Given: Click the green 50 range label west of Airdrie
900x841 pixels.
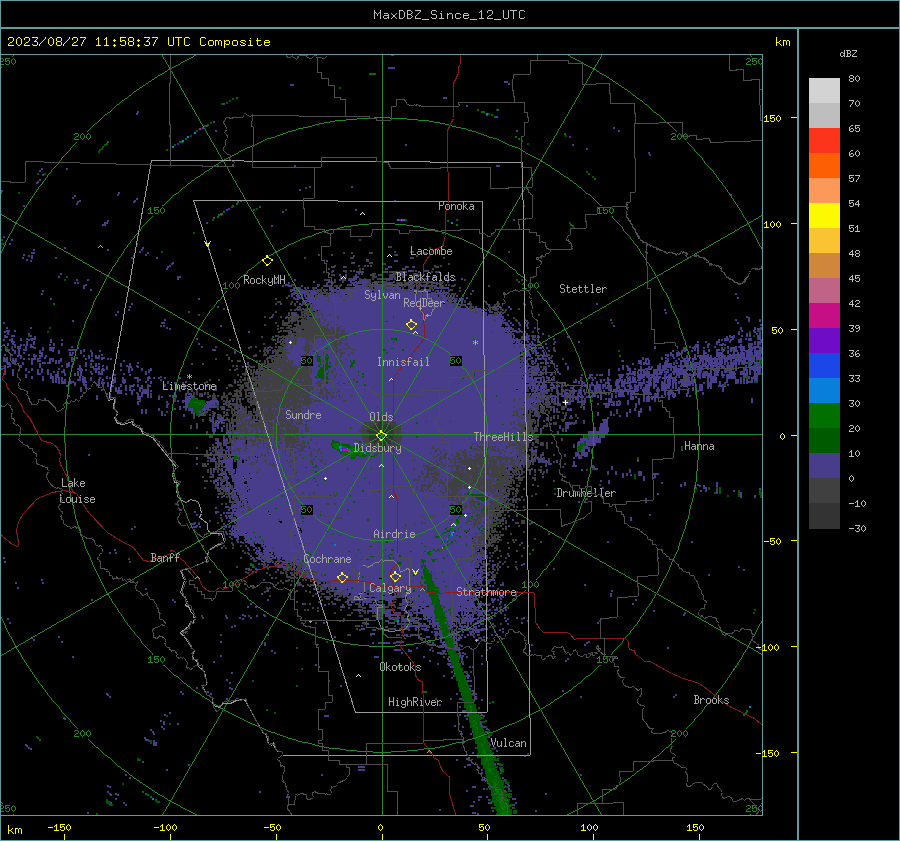Looking at the screenshot, I should click(x=307, y=509).
